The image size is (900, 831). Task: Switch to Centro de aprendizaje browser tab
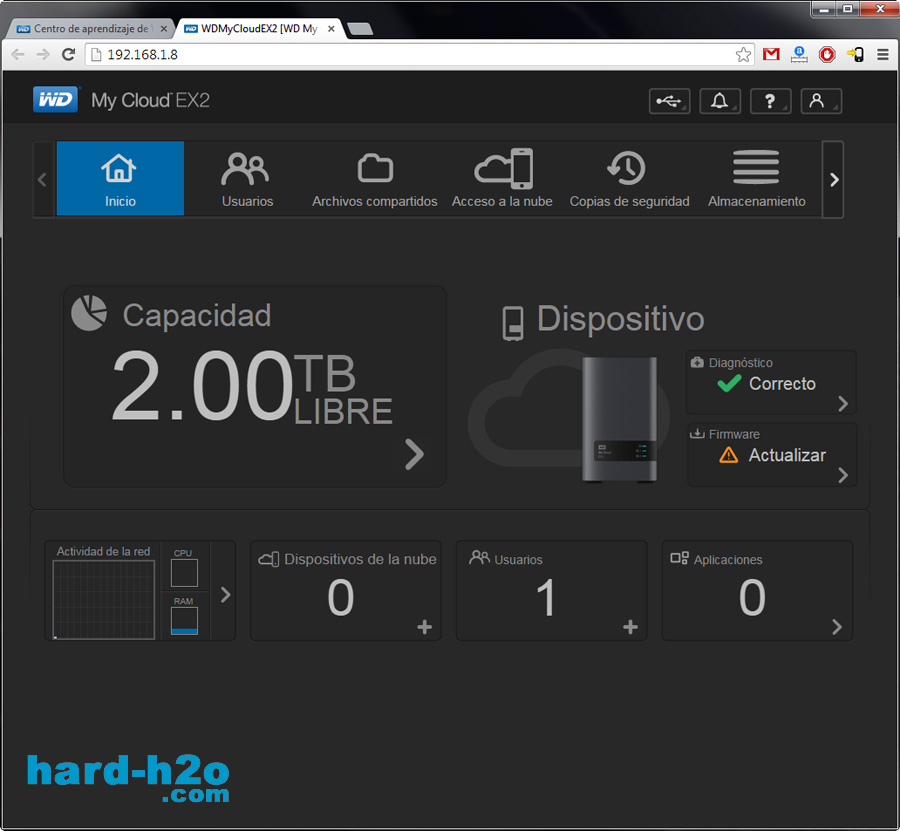(90, 29)
